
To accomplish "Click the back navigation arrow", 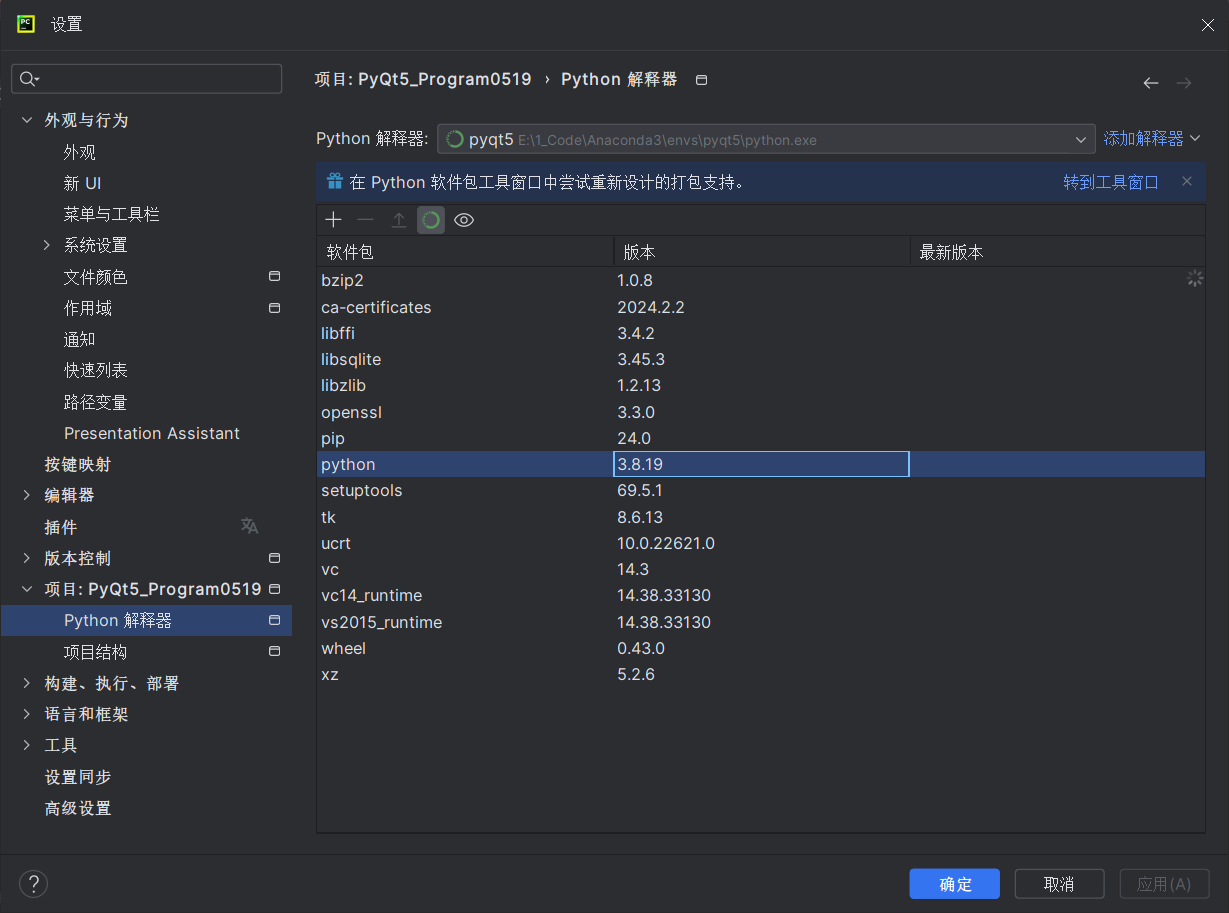I will click(1151, 83).
